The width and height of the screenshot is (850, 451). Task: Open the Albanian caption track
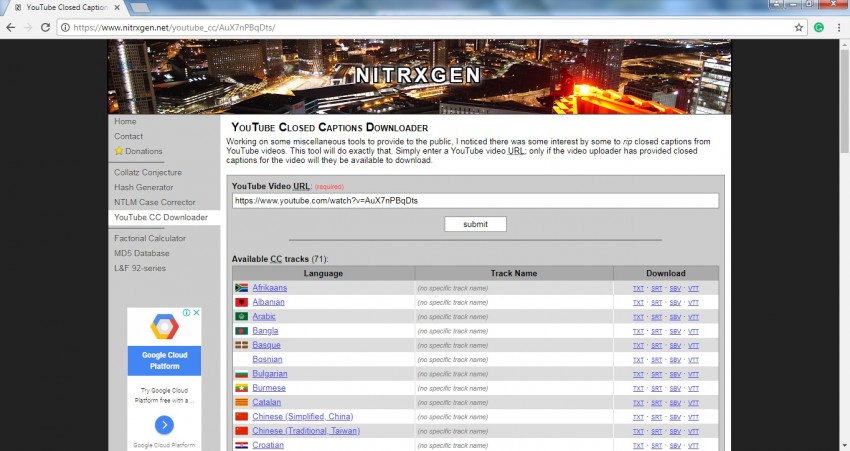pyautogui.click(x=268, y=302)
